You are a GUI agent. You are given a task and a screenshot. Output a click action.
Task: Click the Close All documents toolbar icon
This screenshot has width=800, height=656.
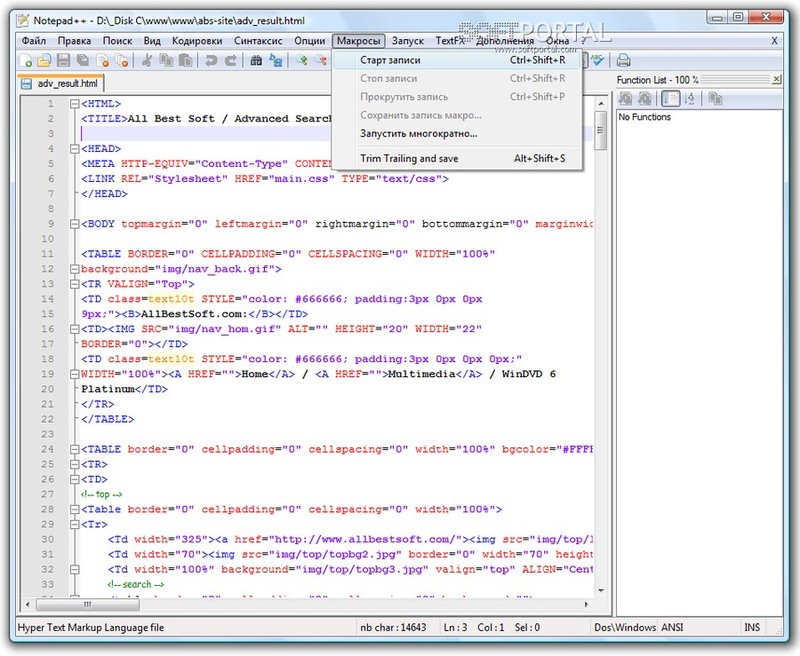coord(122,61)
